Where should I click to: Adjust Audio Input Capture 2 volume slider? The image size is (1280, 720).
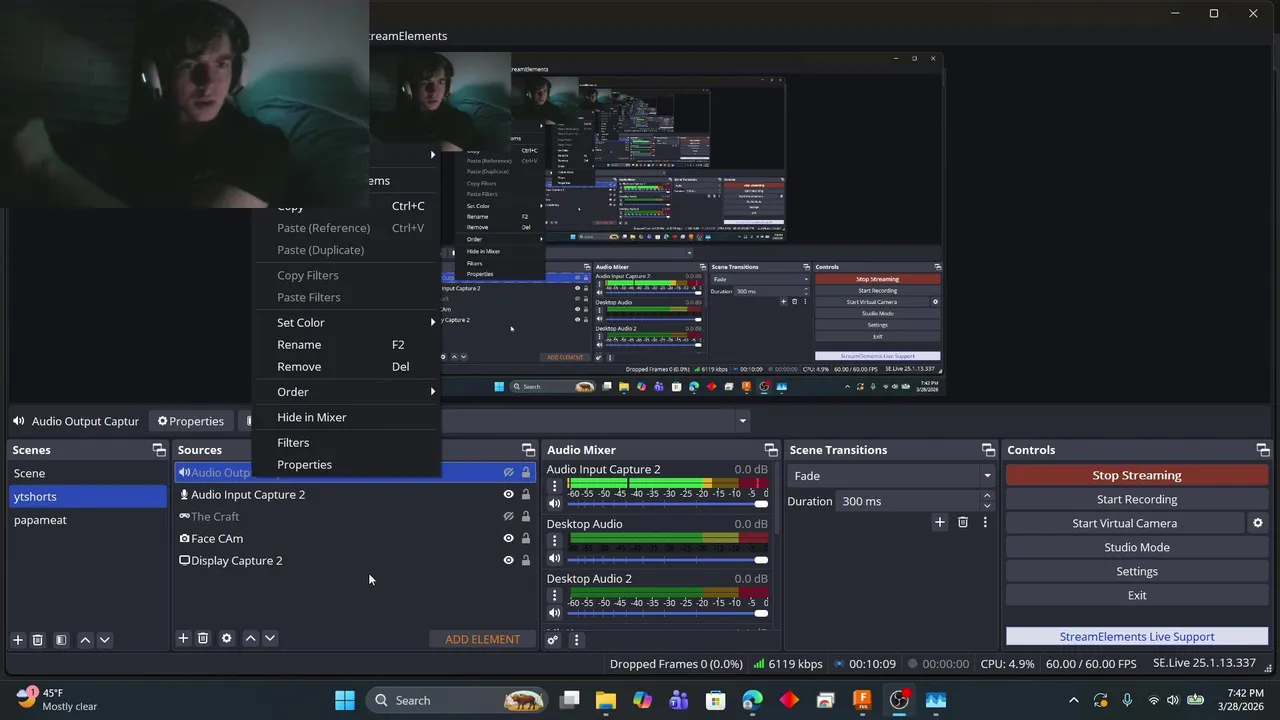coord(667,504)
